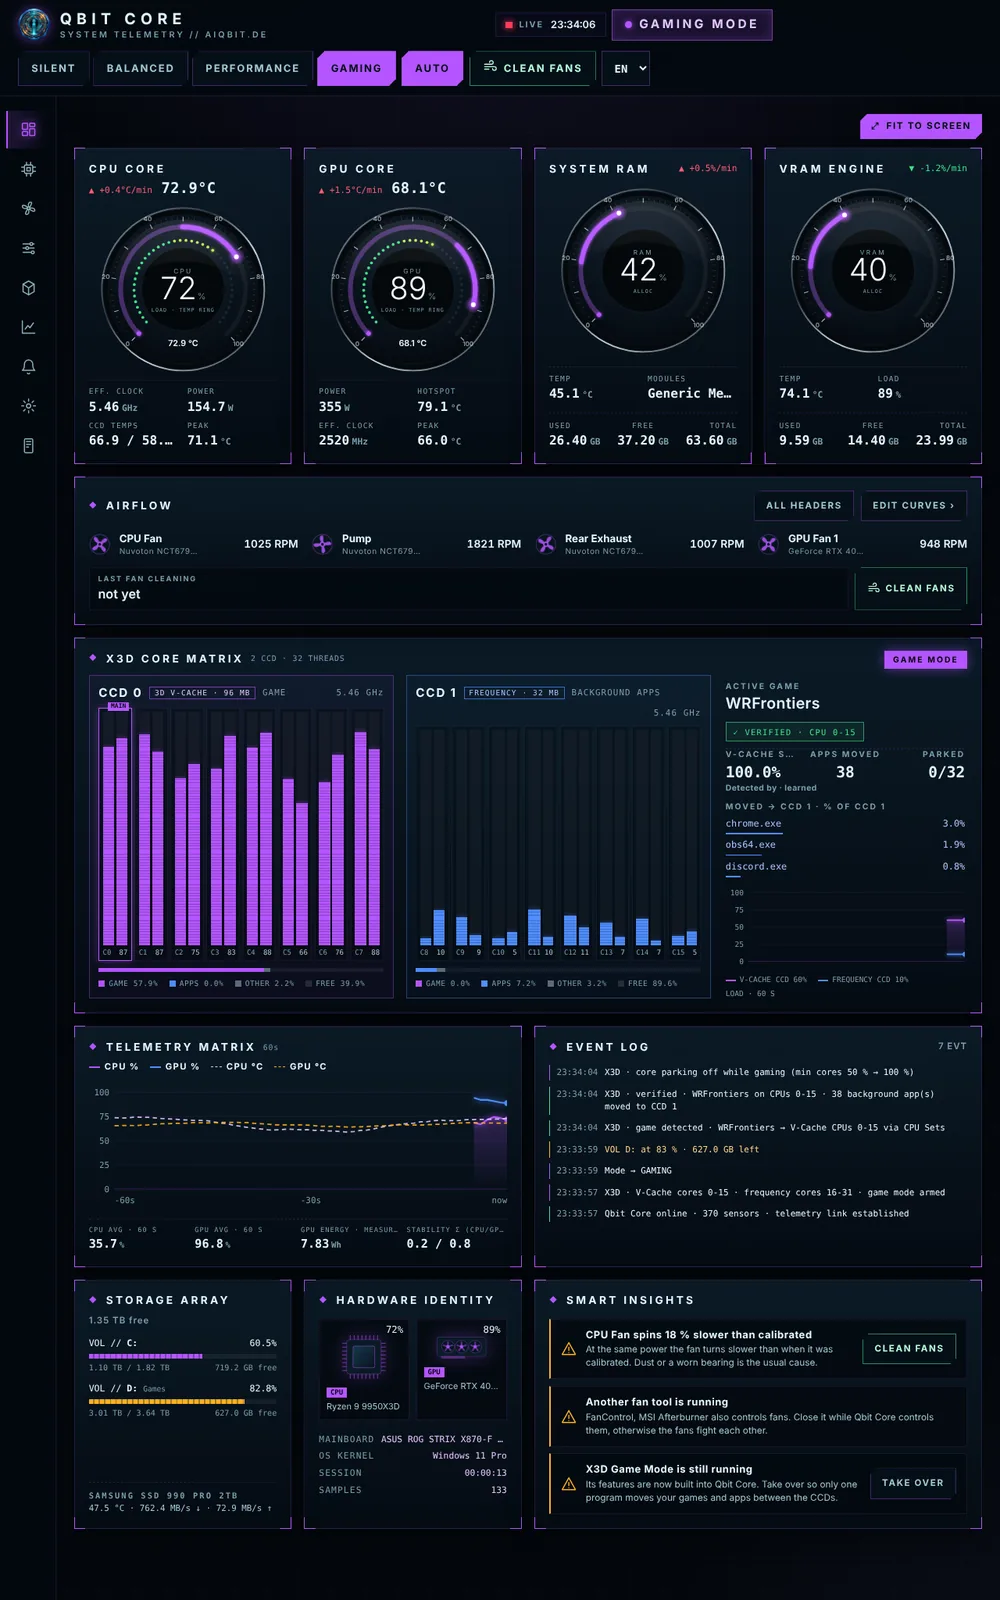Click the 1821 RPM Pump value

pos(494,544)
